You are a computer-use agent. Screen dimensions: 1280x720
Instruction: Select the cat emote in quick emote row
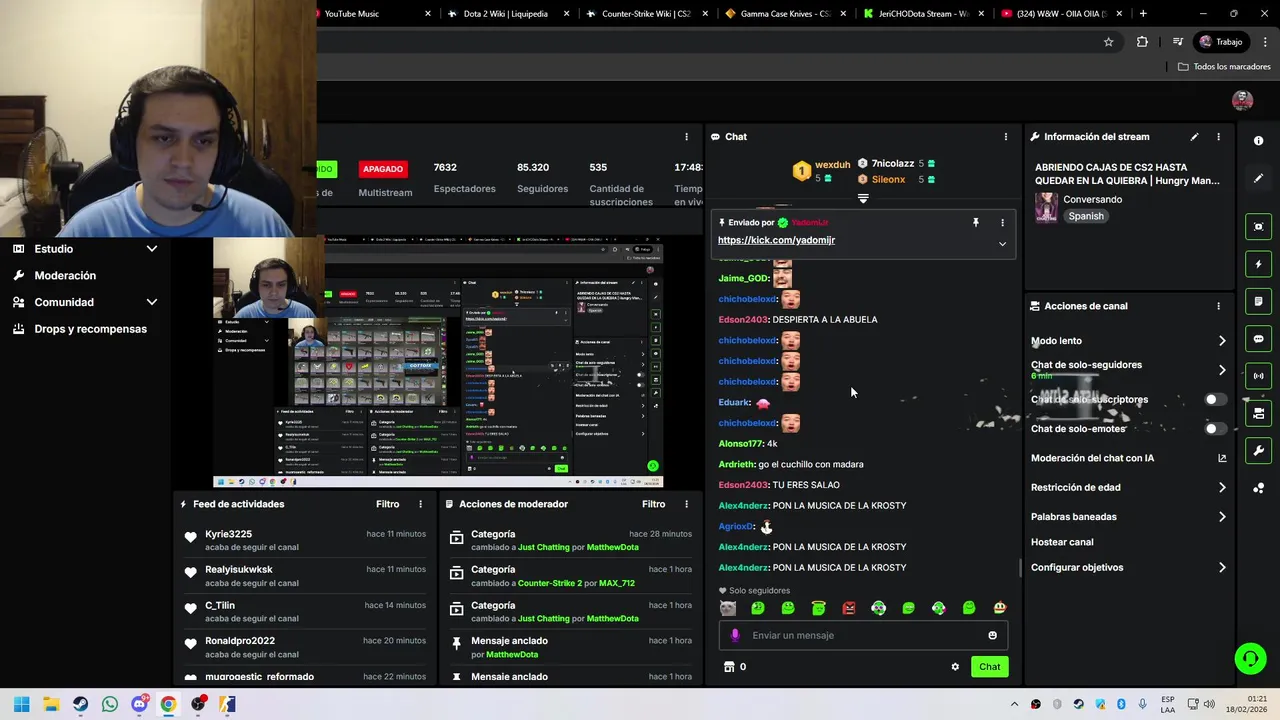[728, 608]
